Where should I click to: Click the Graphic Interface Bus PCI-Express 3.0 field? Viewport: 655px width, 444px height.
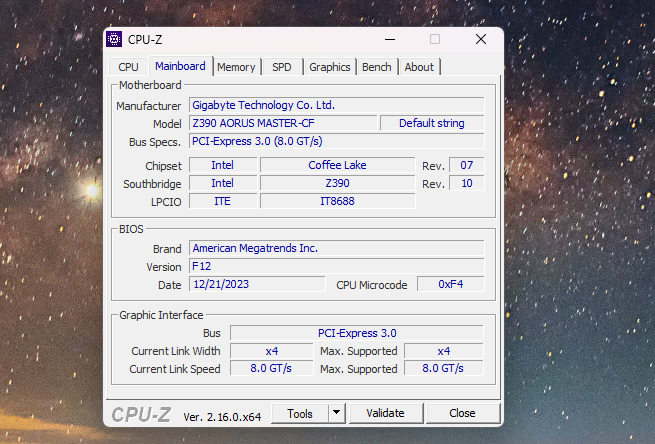[357, 333]
